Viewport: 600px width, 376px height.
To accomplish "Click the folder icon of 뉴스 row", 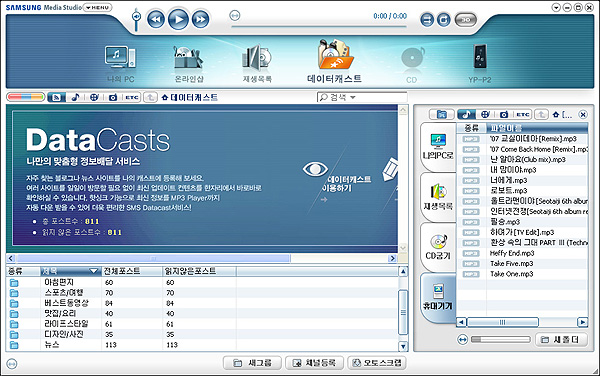I will coord(14,345).
